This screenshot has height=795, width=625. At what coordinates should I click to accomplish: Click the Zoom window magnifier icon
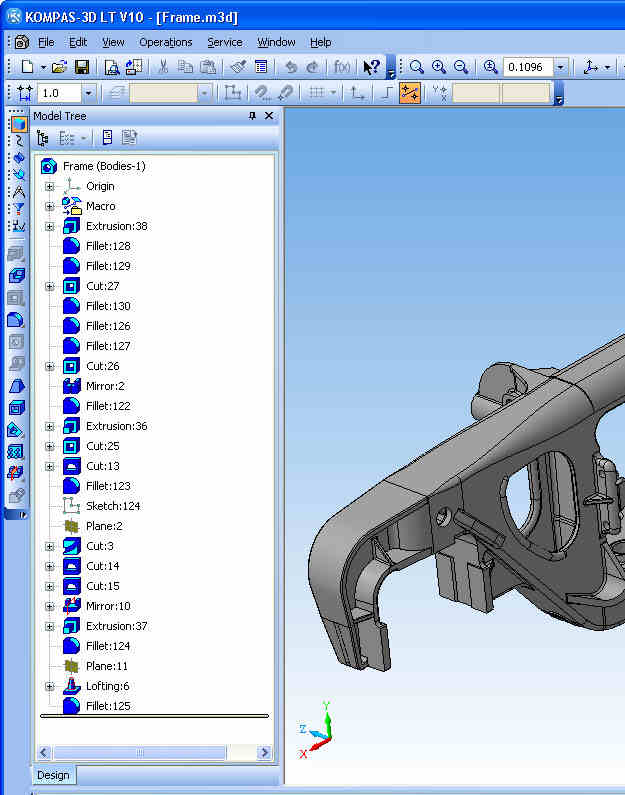pos(417,66)
